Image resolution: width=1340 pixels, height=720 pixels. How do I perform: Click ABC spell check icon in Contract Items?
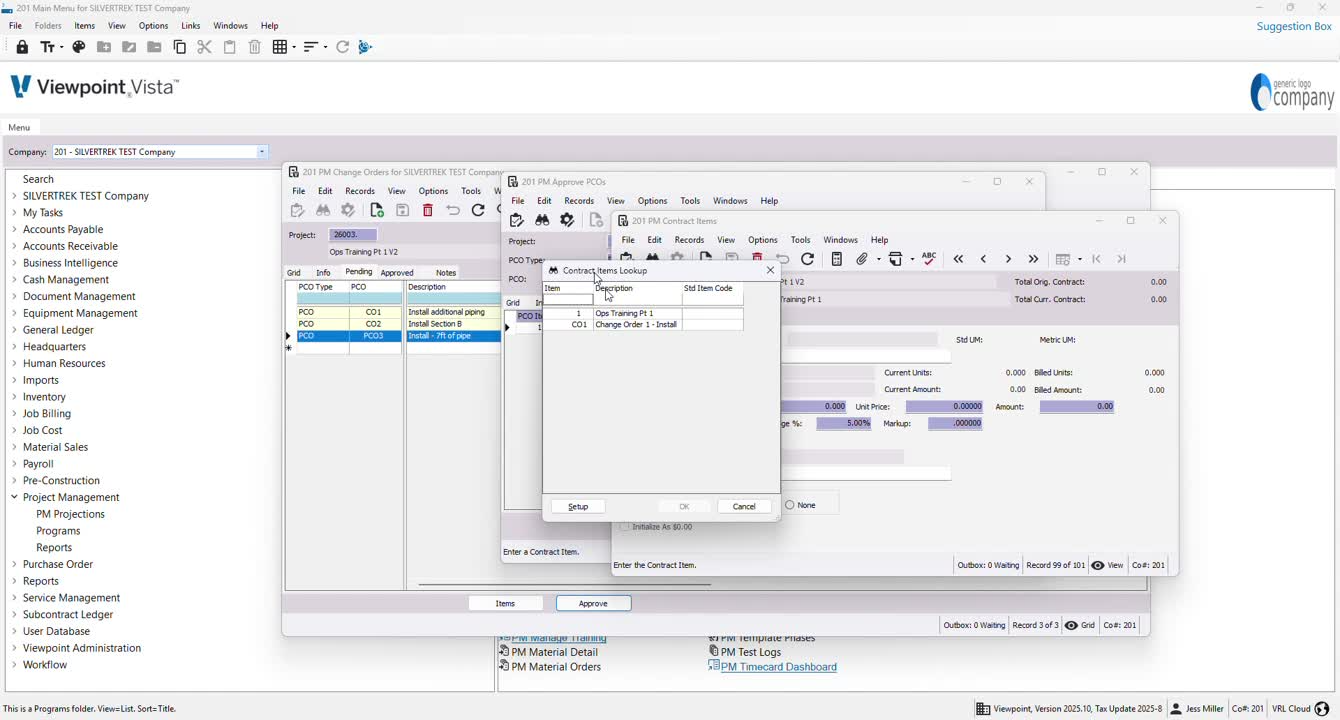[x=929, y=258]
